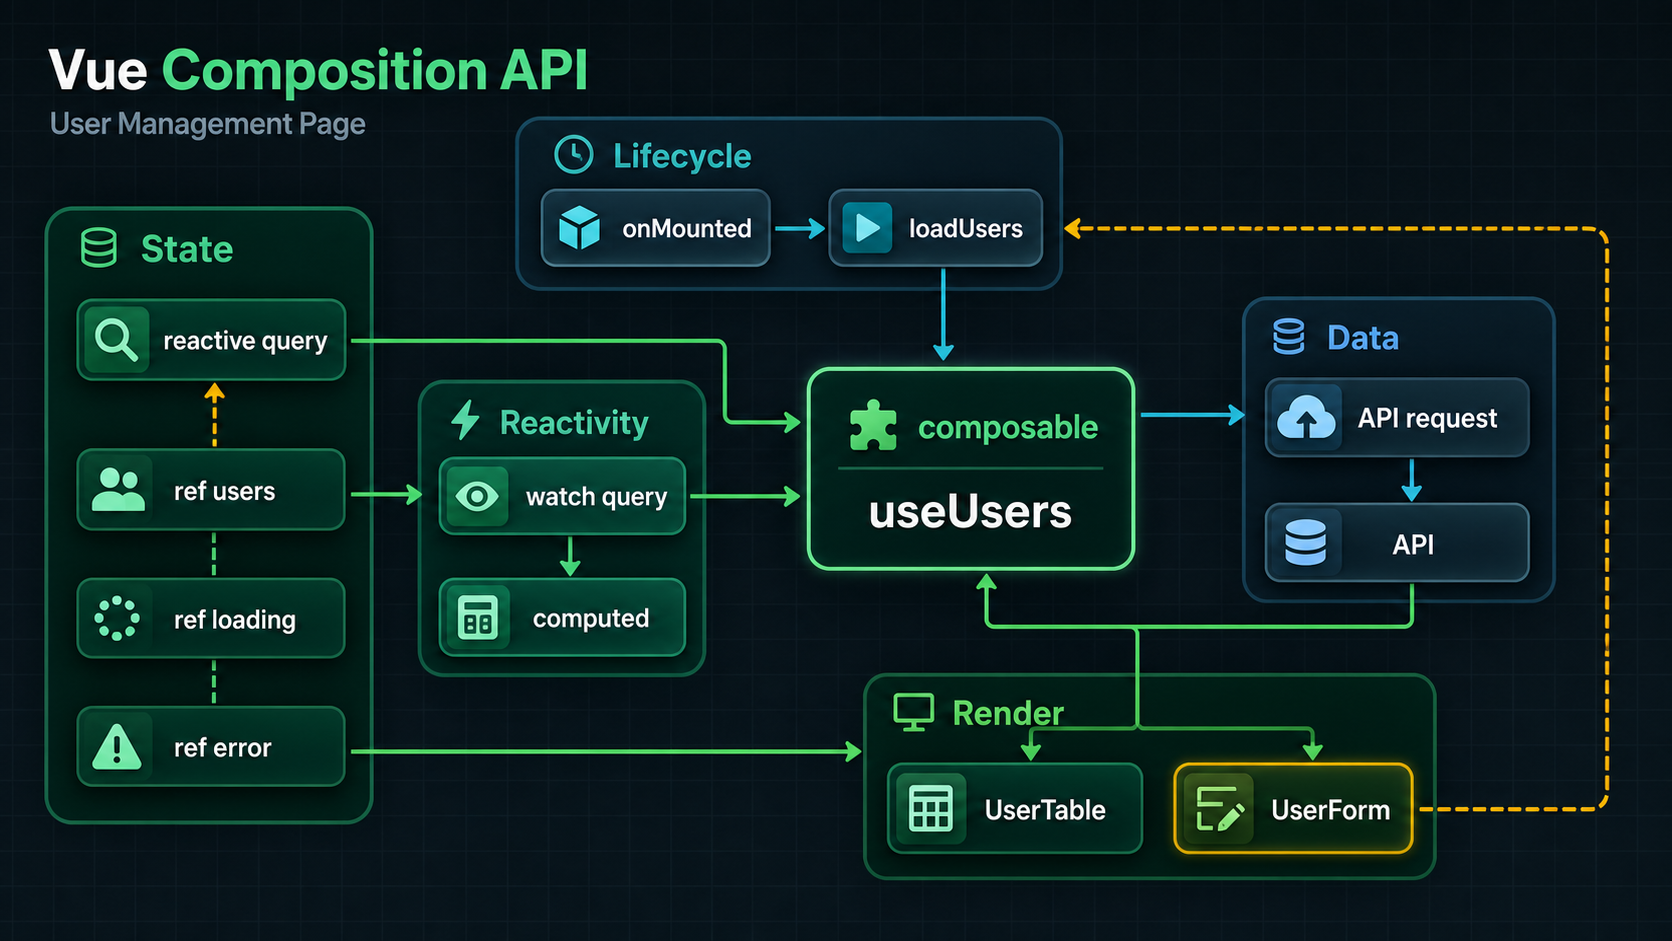Click the cube icon in onMounted node
Image resolution: width=1672 pixels, height=941 pixels.
click(579, 228)
